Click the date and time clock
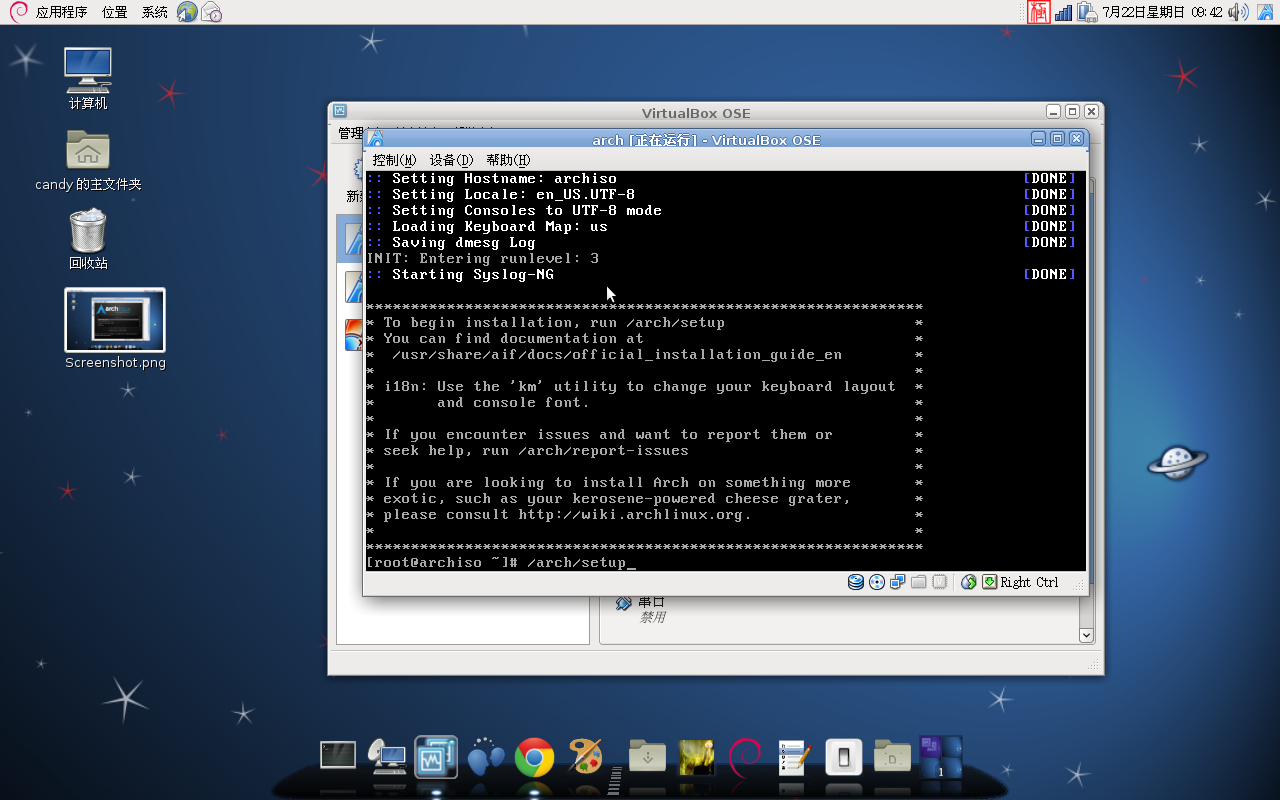Viewport: 1280px width, 800px height. coord(1162,12)
